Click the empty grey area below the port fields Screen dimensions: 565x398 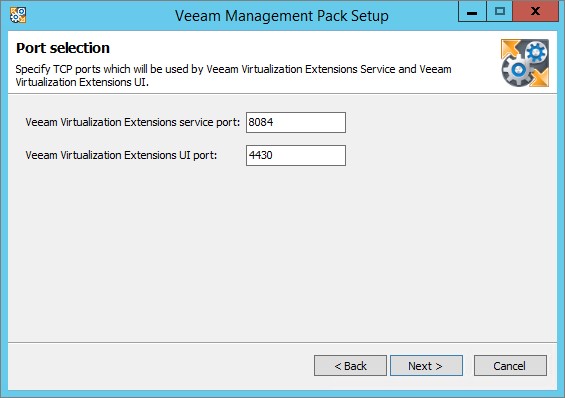click(x=282, y=252)
